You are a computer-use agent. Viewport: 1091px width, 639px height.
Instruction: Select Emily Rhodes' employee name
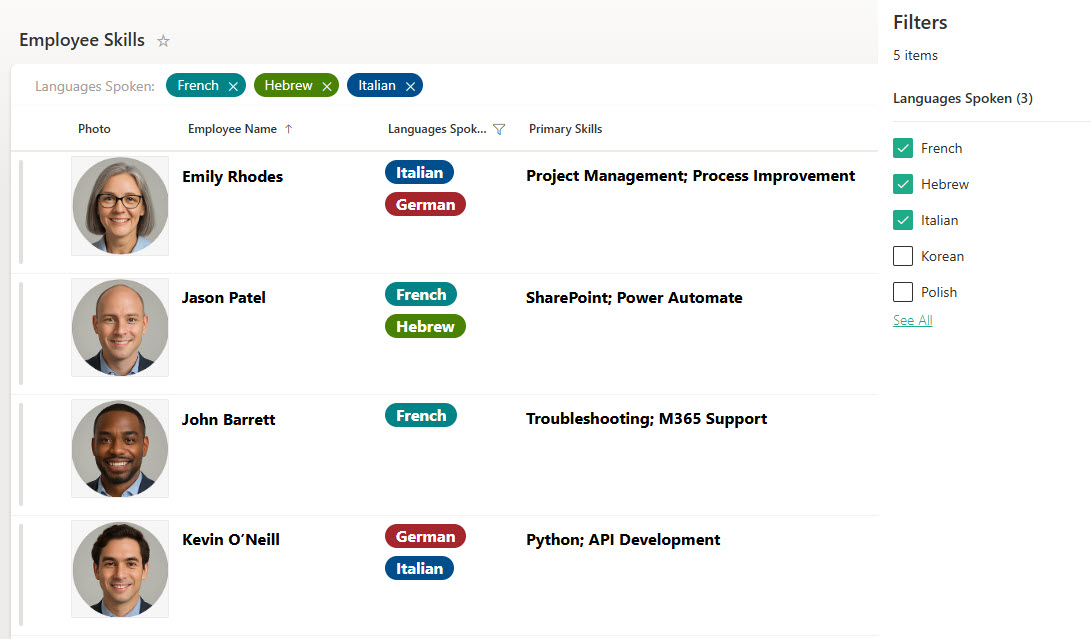pos(232,176)
